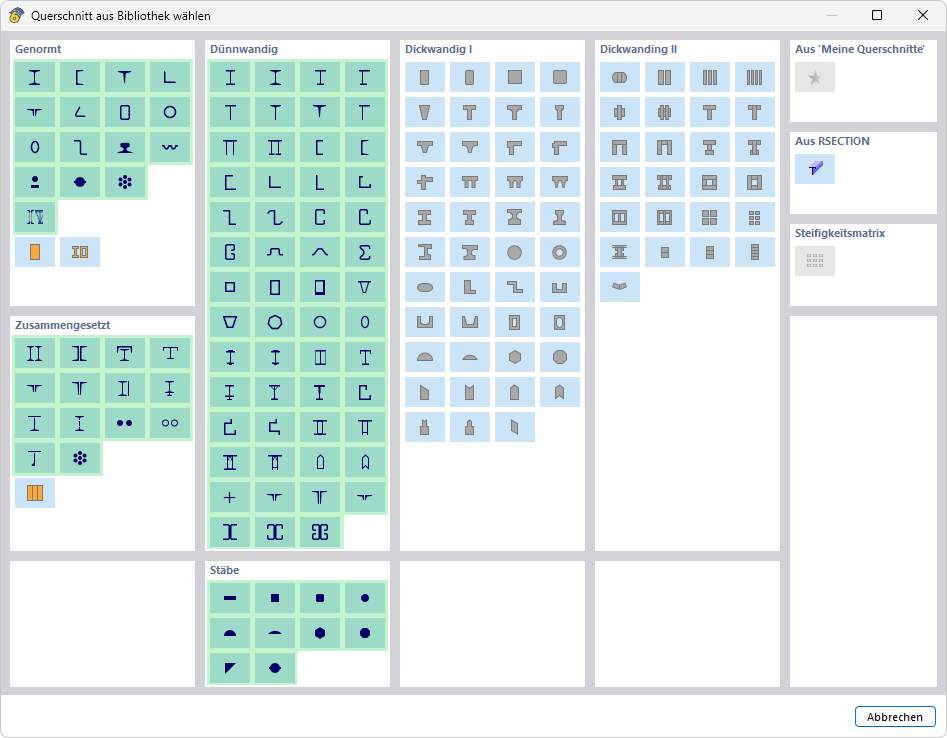Select the small square hollow box in Dünnwandig
This screenshot has width=947, height=738.
pos(230,287)
